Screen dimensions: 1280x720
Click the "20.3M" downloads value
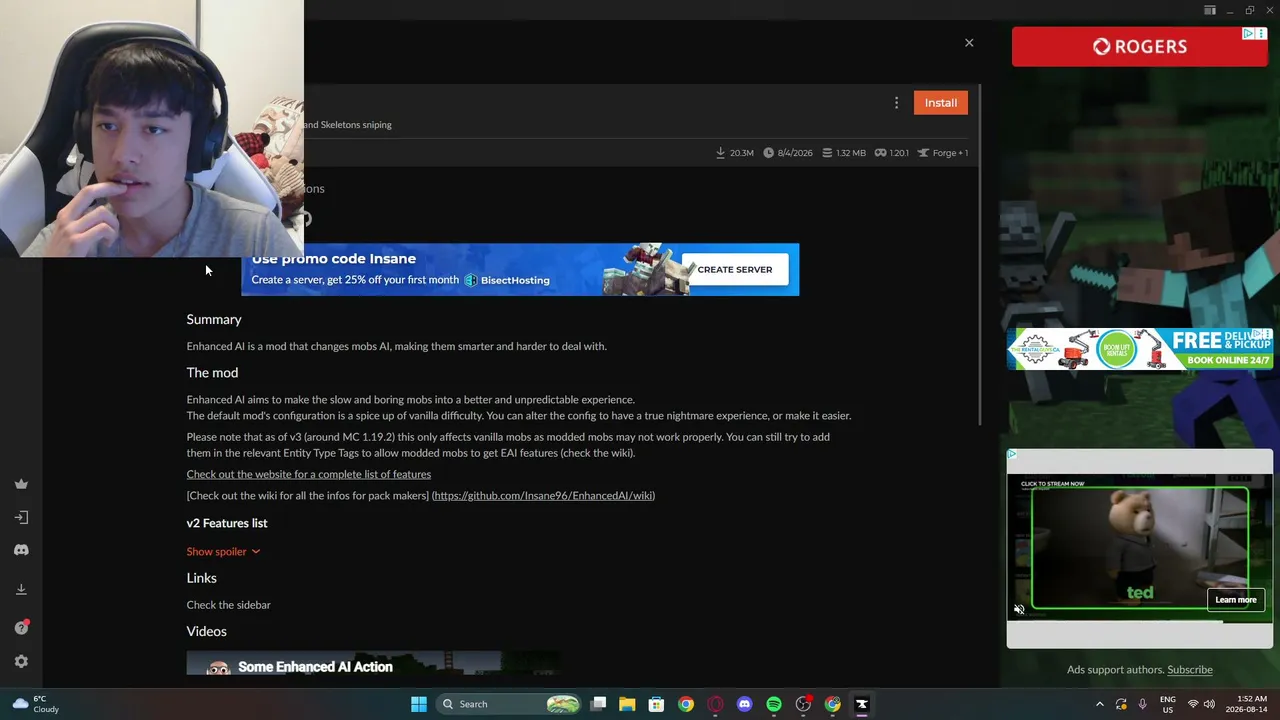(742, 153)
